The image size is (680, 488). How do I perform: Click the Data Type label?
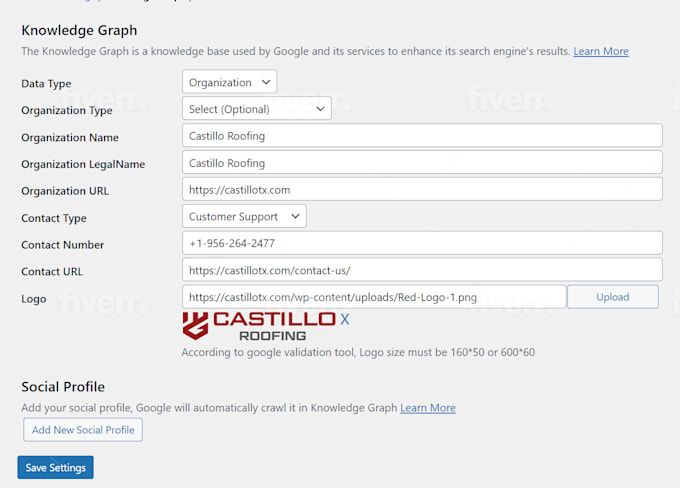pyautogui.click(x=46, y=83)
